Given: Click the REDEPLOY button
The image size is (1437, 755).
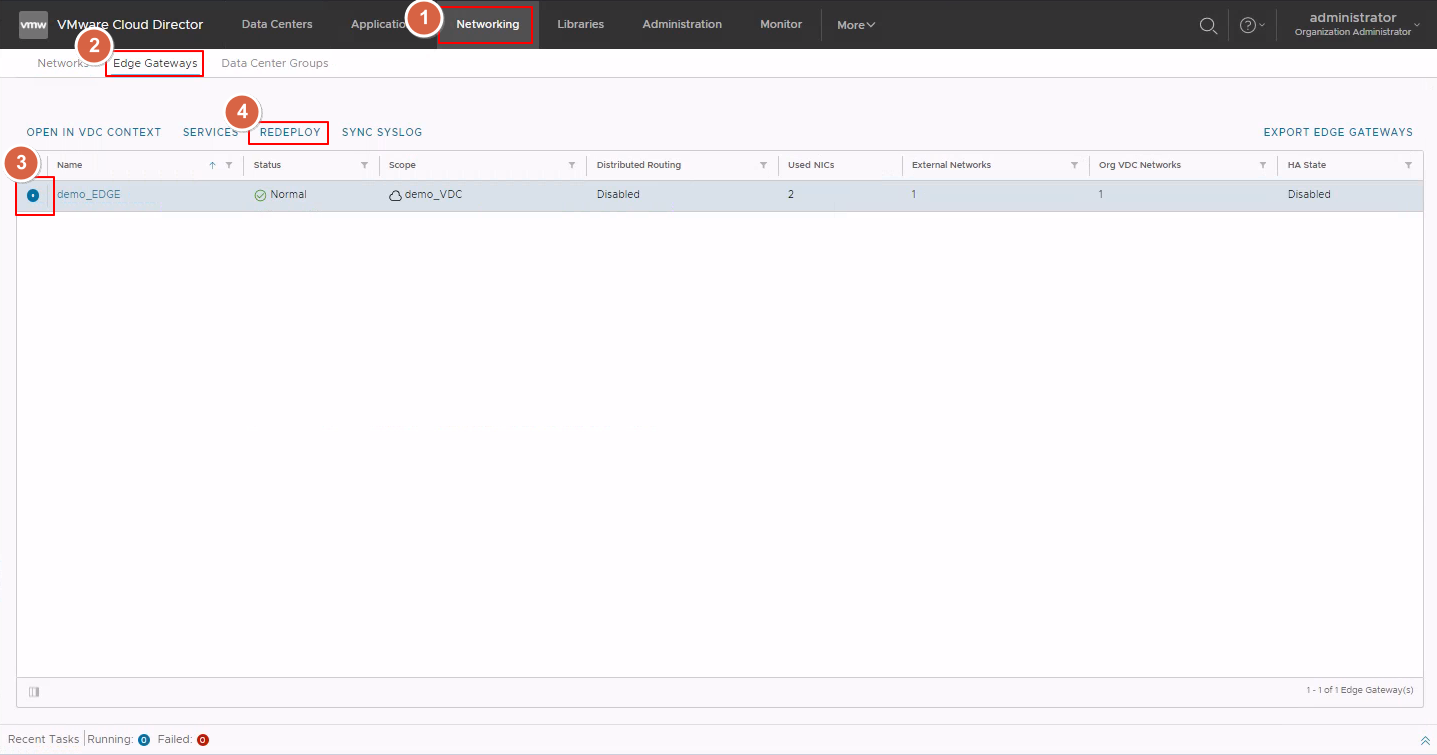Looking at the screenshot, I should tap(290, 132).
